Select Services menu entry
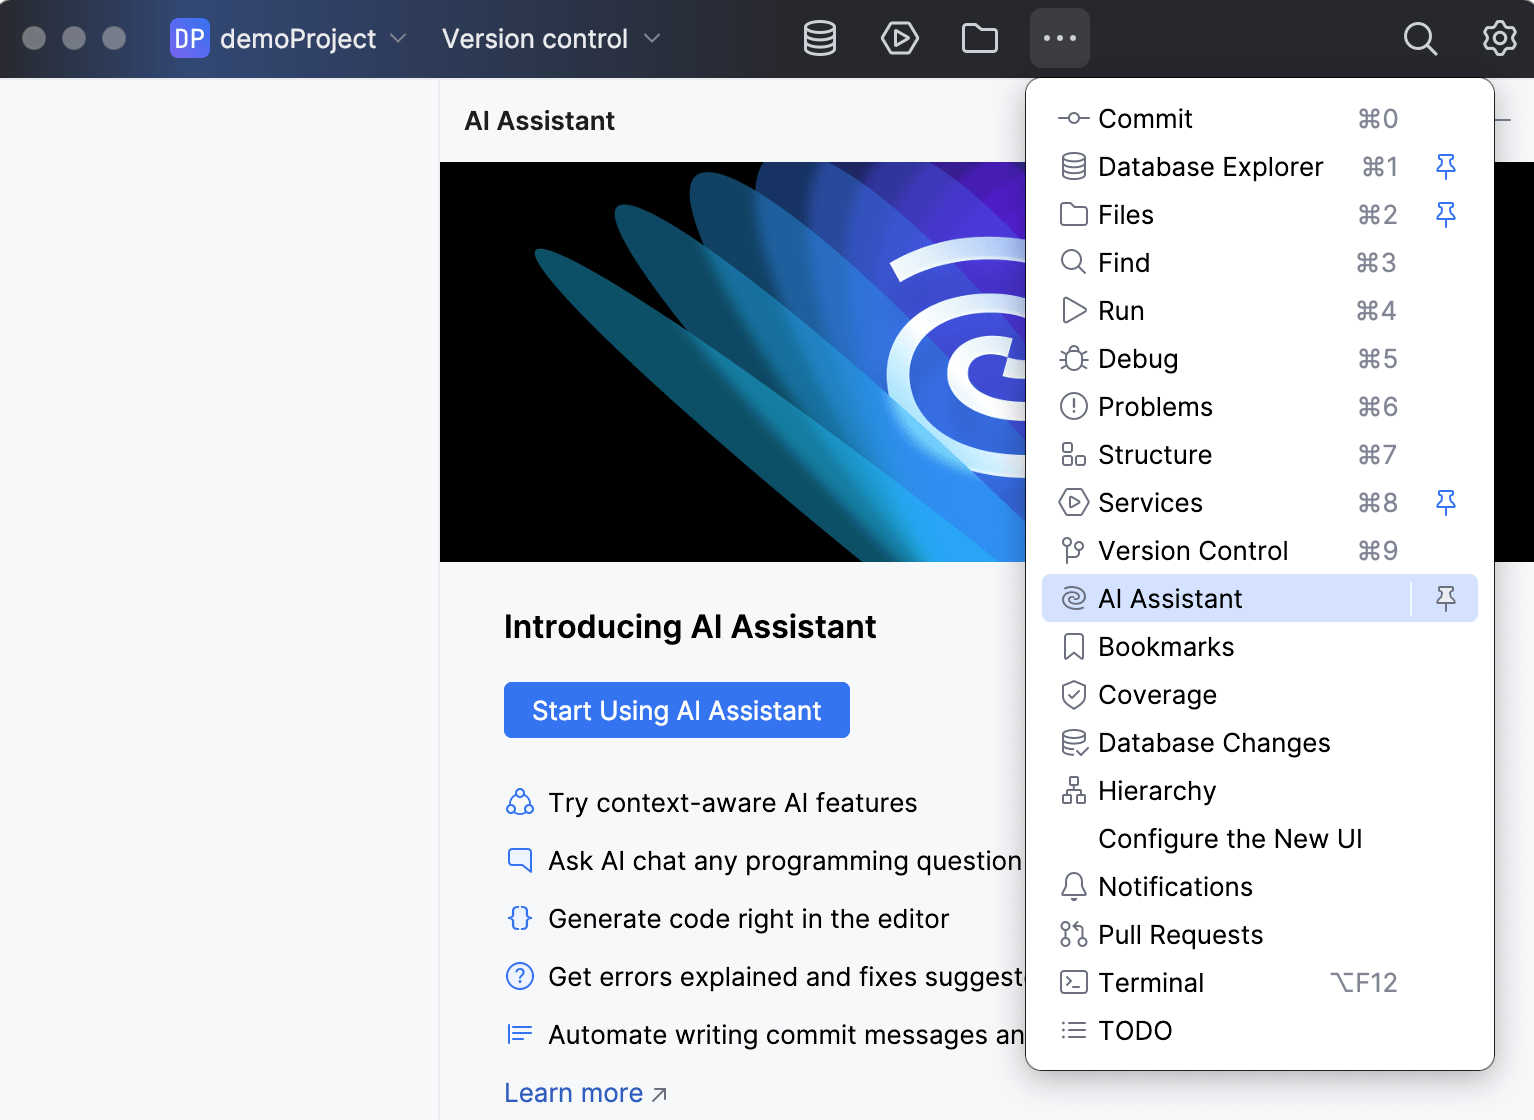The height and width of the screenshot is (1120, 1534). point(1260,502)
